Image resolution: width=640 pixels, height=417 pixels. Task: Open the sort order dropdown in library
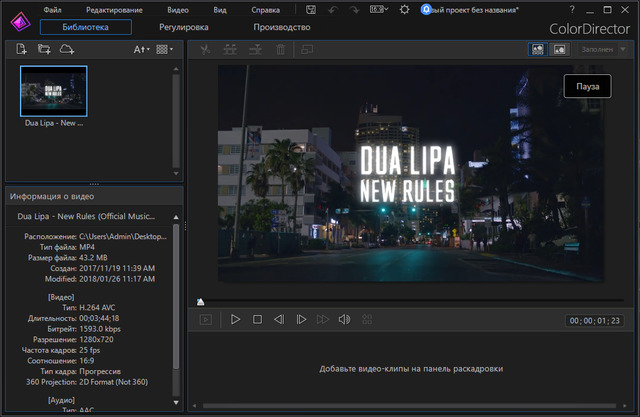click(x=141, y=48)
